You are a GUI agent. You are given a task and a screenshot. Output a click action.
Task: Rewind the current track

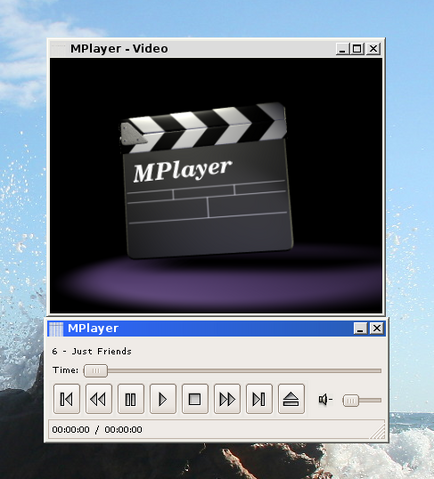tap(98, 399)
